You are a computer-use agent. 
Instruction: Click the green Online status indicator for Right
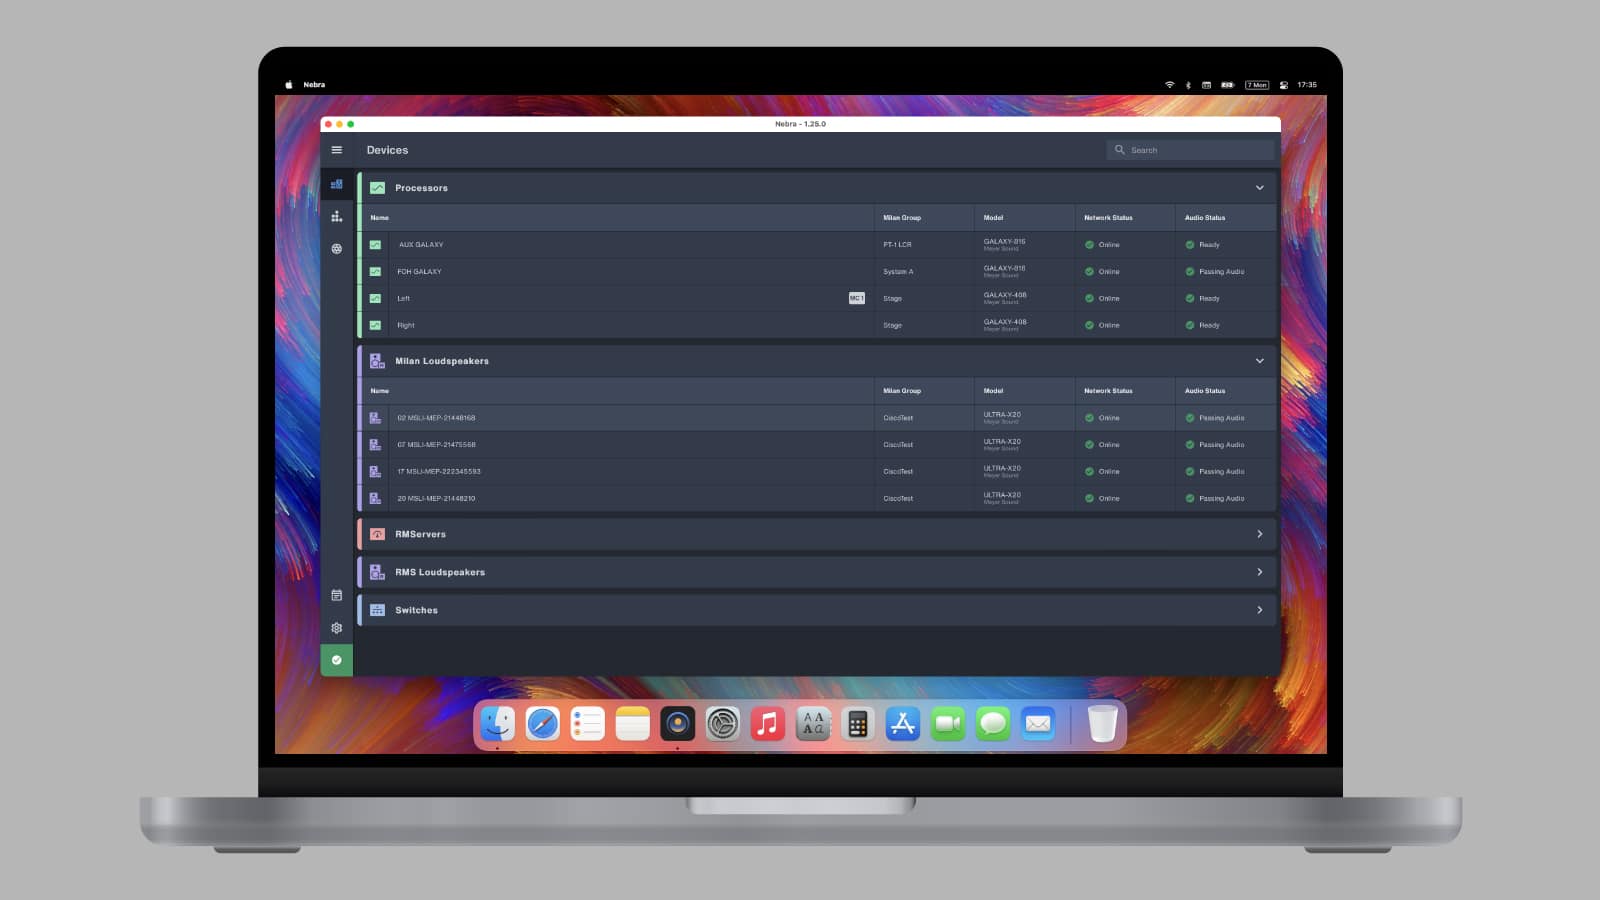(x=1091, y=325)
